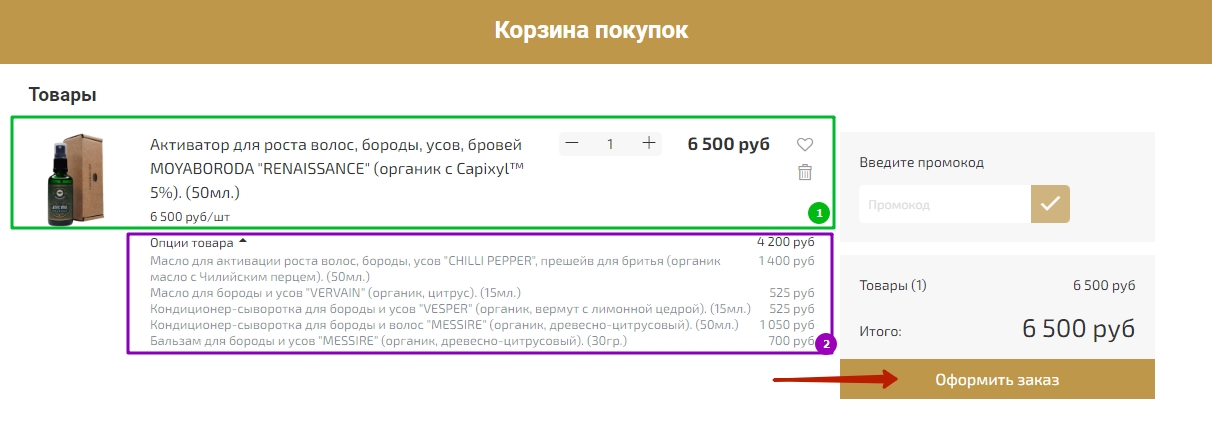The height and width of the screenshot is (424, 1212).
Task: Click the quantity field showing 1
Action: pyautogui.click(x=610, y=144)
